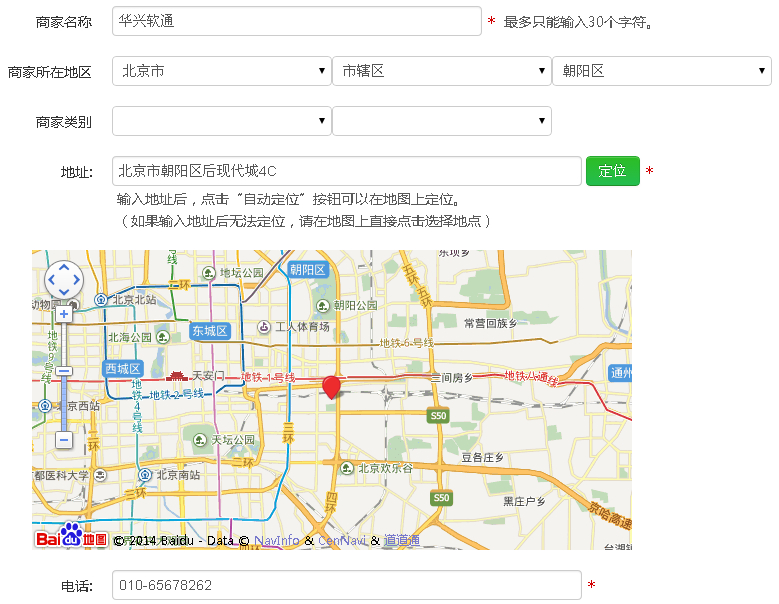
Task: Focus the 电话 phone number field
Action: (x=346, y=585)
